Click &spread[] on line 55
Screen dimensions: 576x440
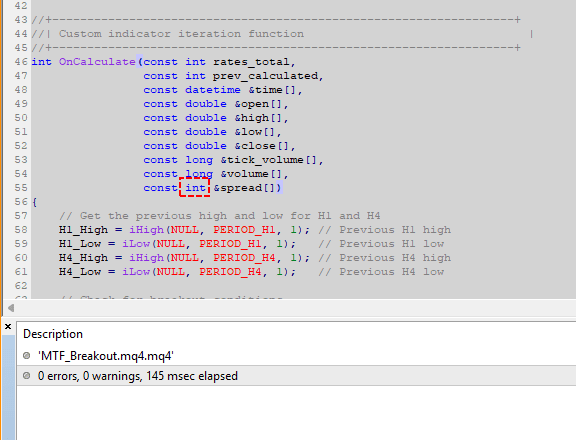(244, 188)
